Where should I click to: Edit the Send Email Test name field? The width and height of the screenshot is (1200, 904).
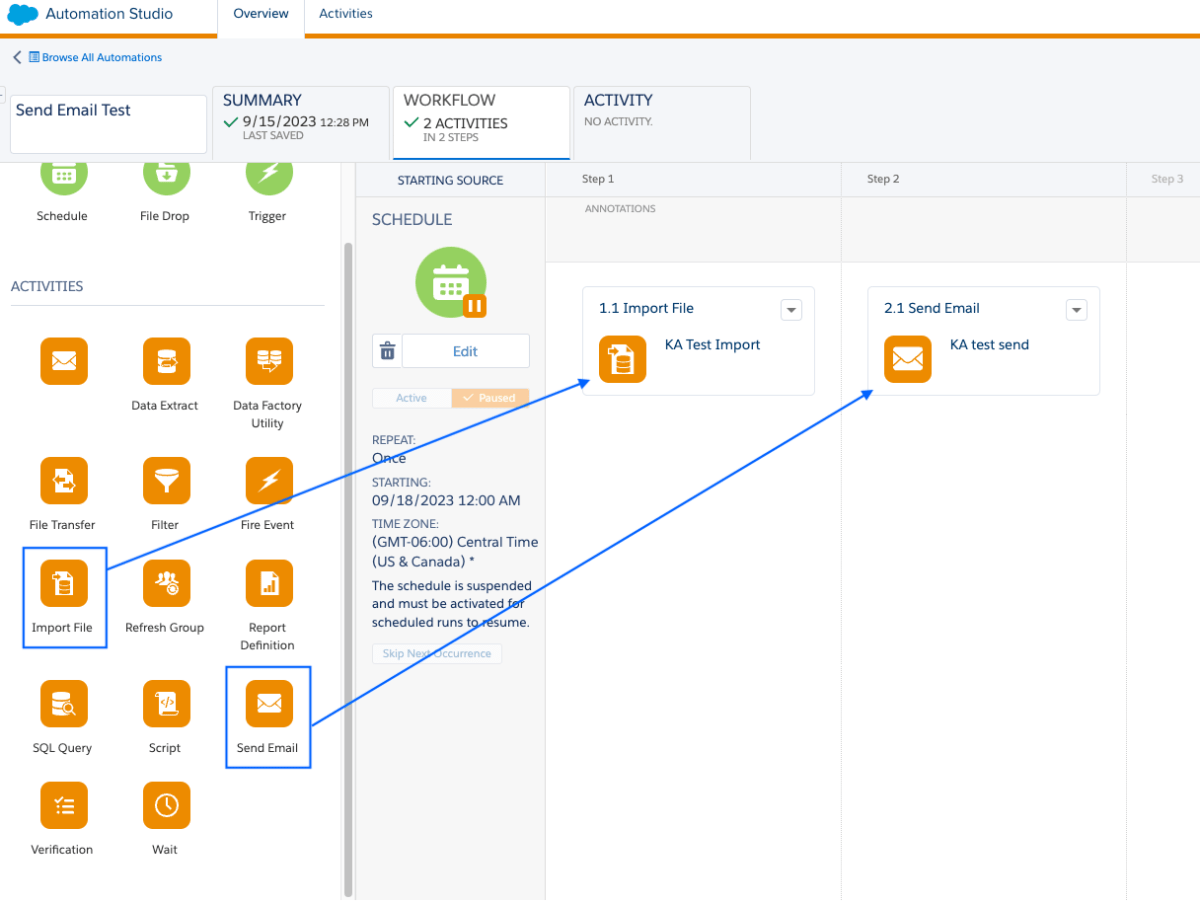[109, 124]
